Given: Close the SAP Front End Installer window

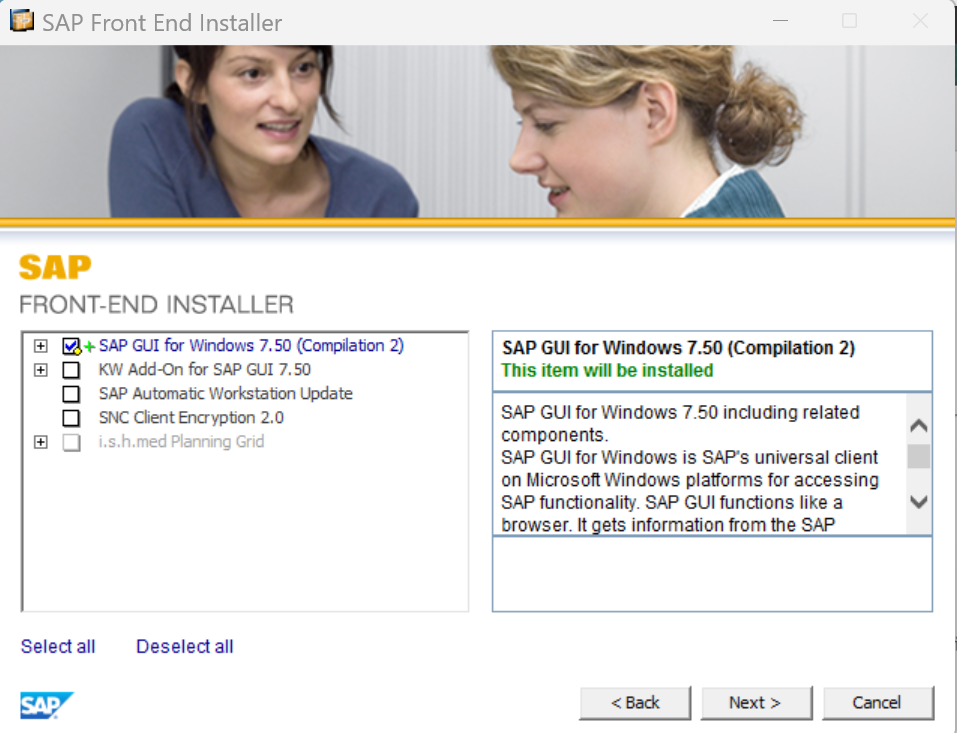Looking at the screenshot, I should click(920, 21).
